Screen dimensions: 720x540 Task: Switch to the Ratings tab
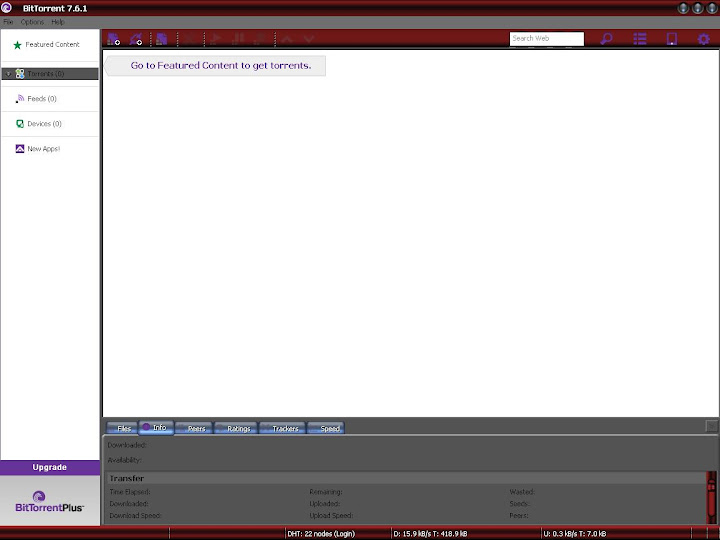click(236, 428)
